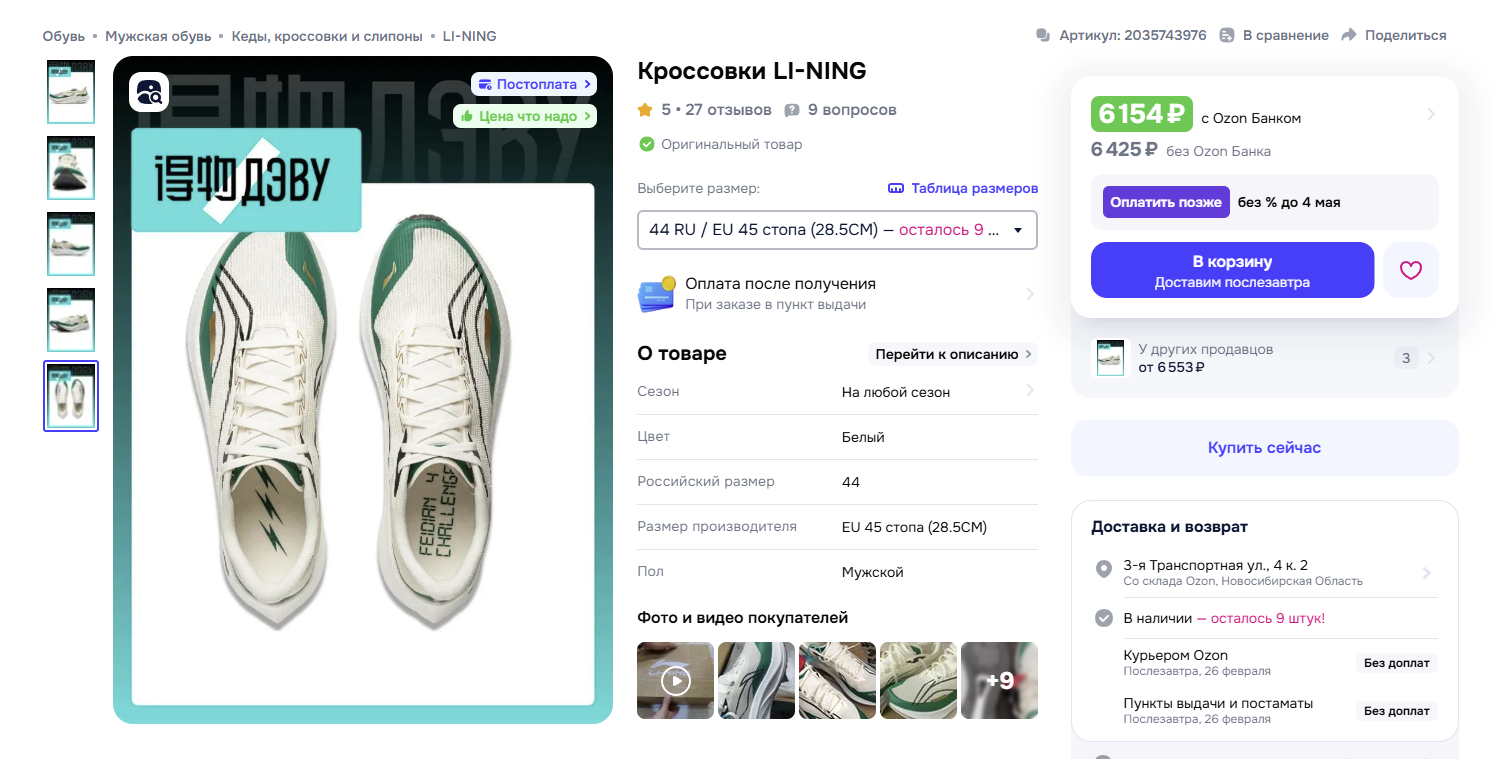Viewport: 1493px width, 759px height.
Task: Click the green '6 154 ₽' price badge
Action: [x=1143, y=115]
